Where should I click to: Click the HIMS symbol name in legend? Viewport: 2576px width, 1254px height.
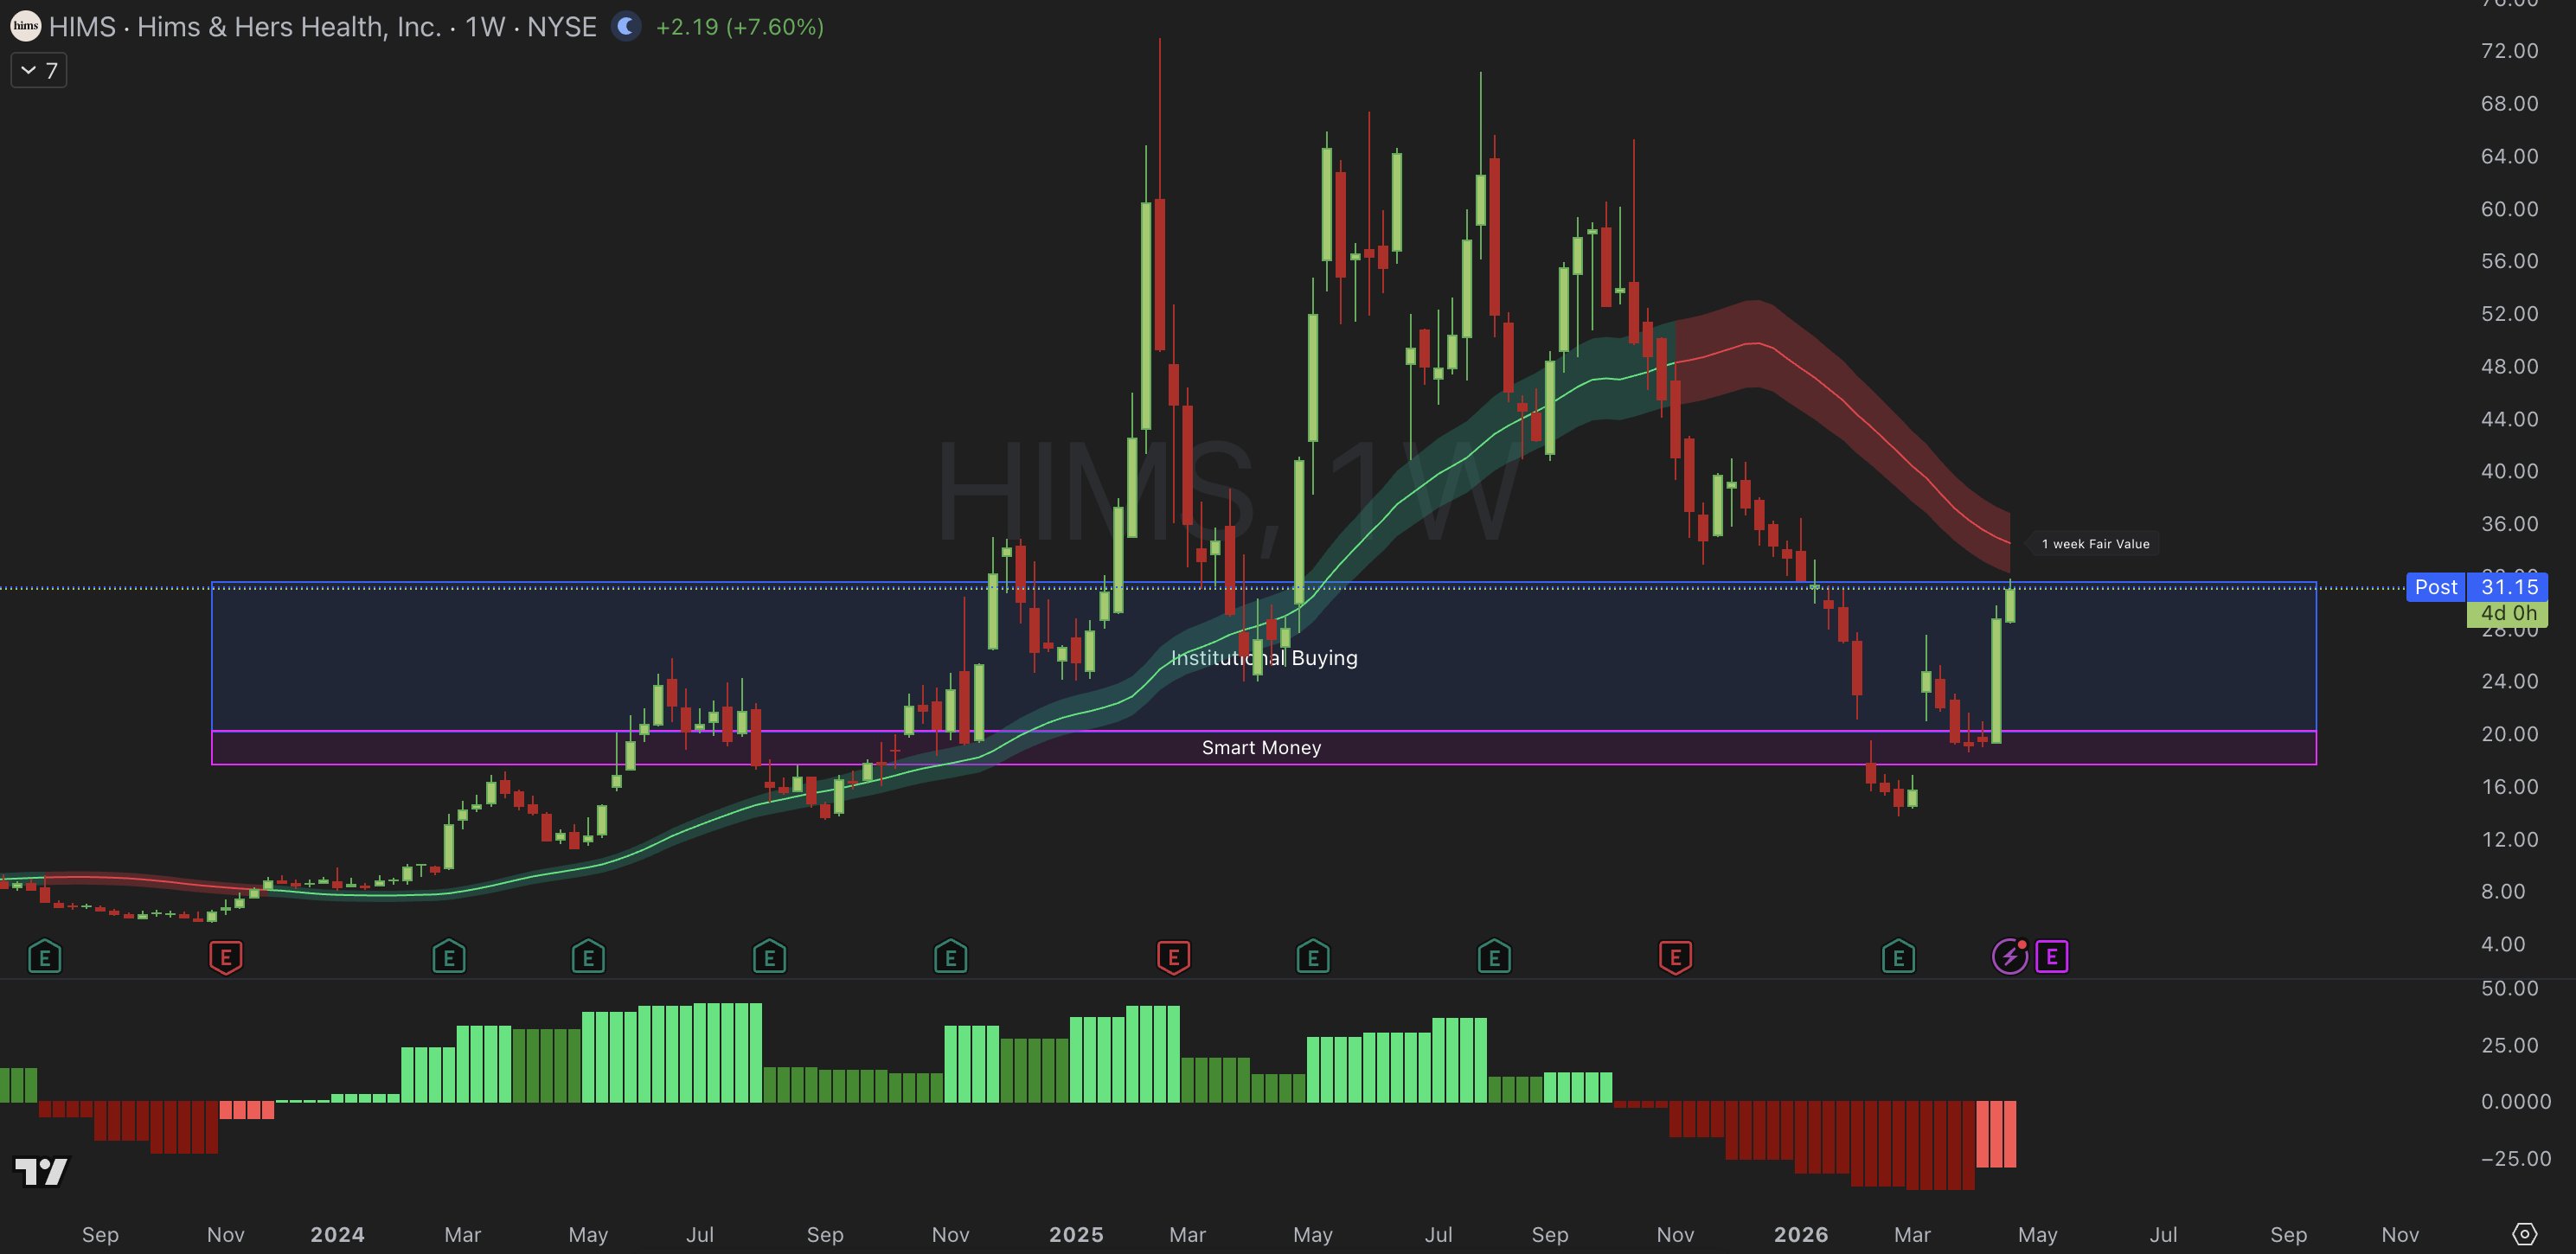[x=82, y=27]
